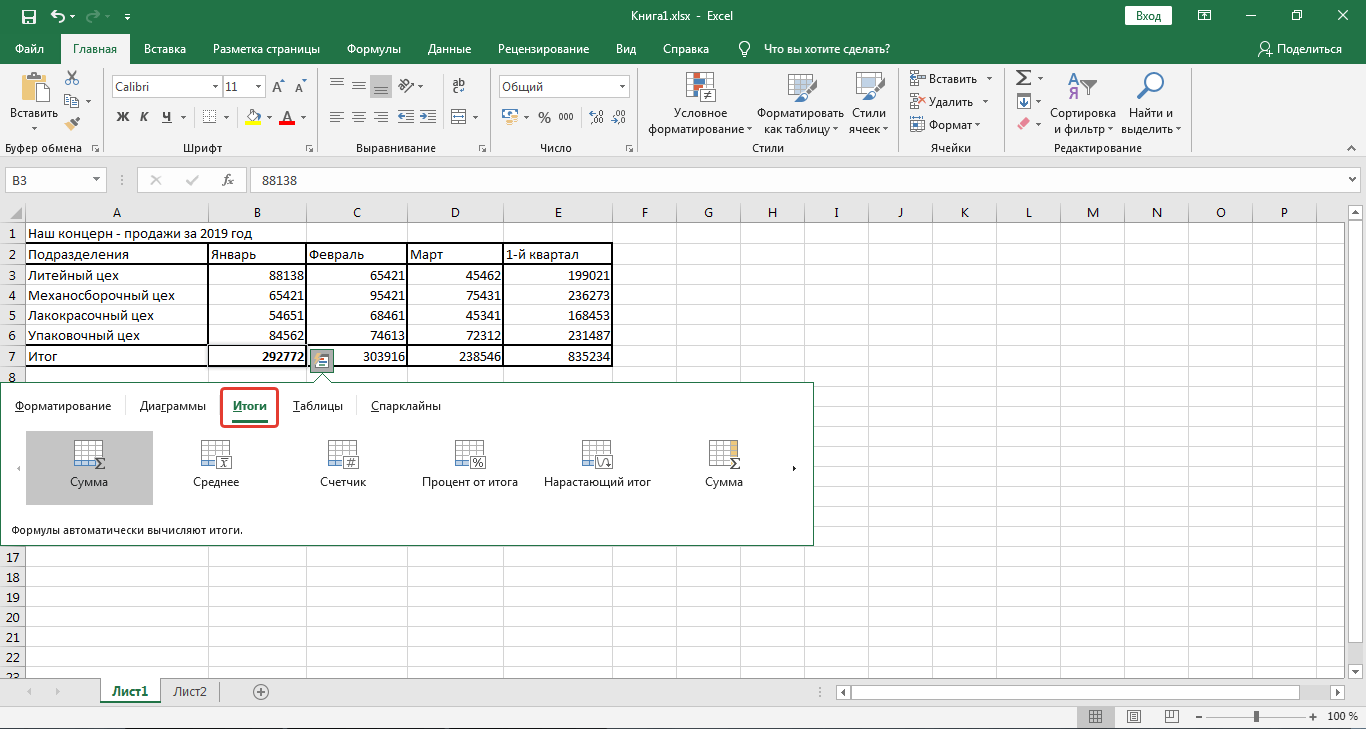Align cell text to the left

click(x=337, y=117)
